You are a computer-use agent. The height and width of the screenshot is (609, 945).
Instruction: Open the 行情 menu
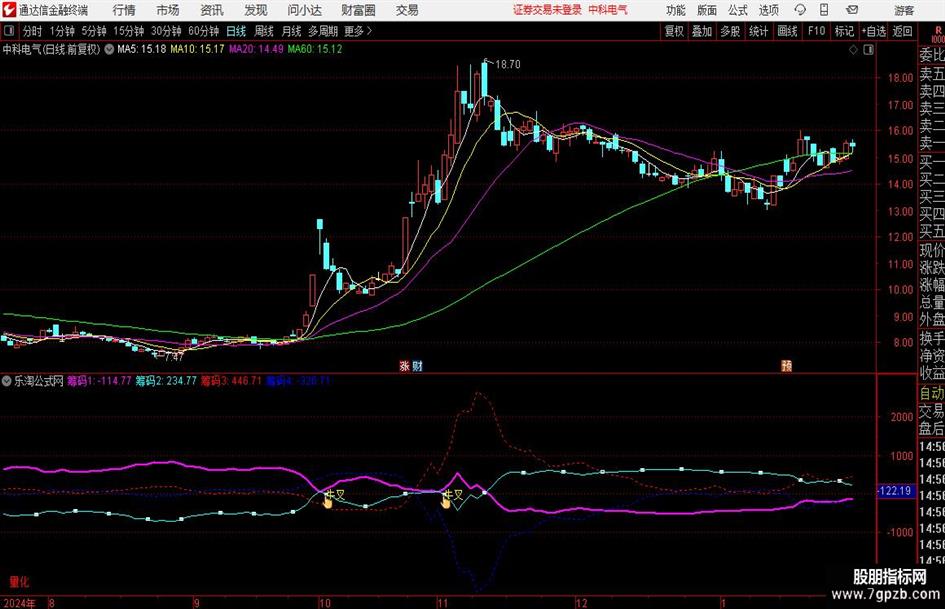124,10
